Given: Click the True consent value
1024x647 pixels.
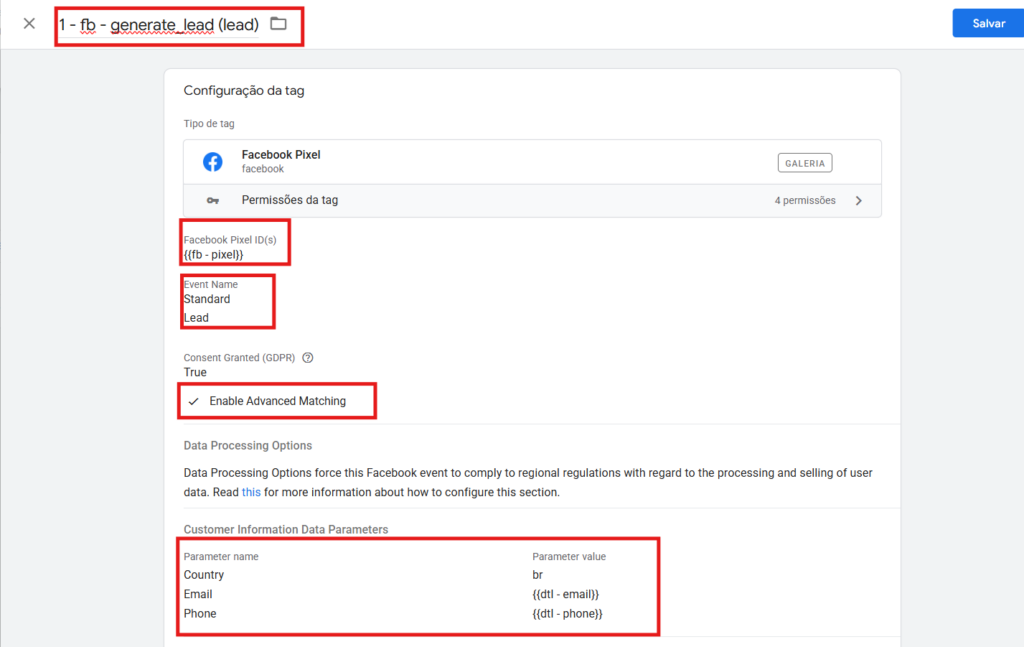Looking at the screenshot, I should tap(195, 372).
